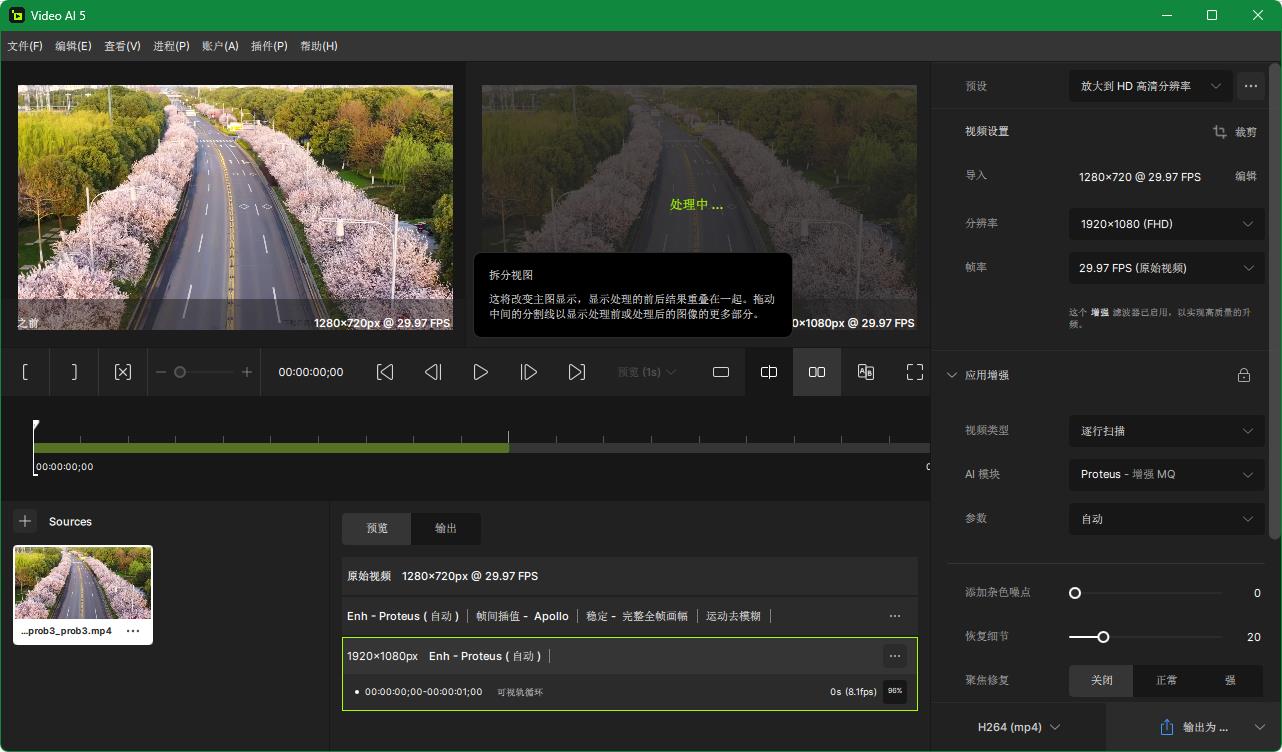Set 聚焦修复 to 正常
1282x752 pixels.
pyautogui.click(x=1166, y=680)
